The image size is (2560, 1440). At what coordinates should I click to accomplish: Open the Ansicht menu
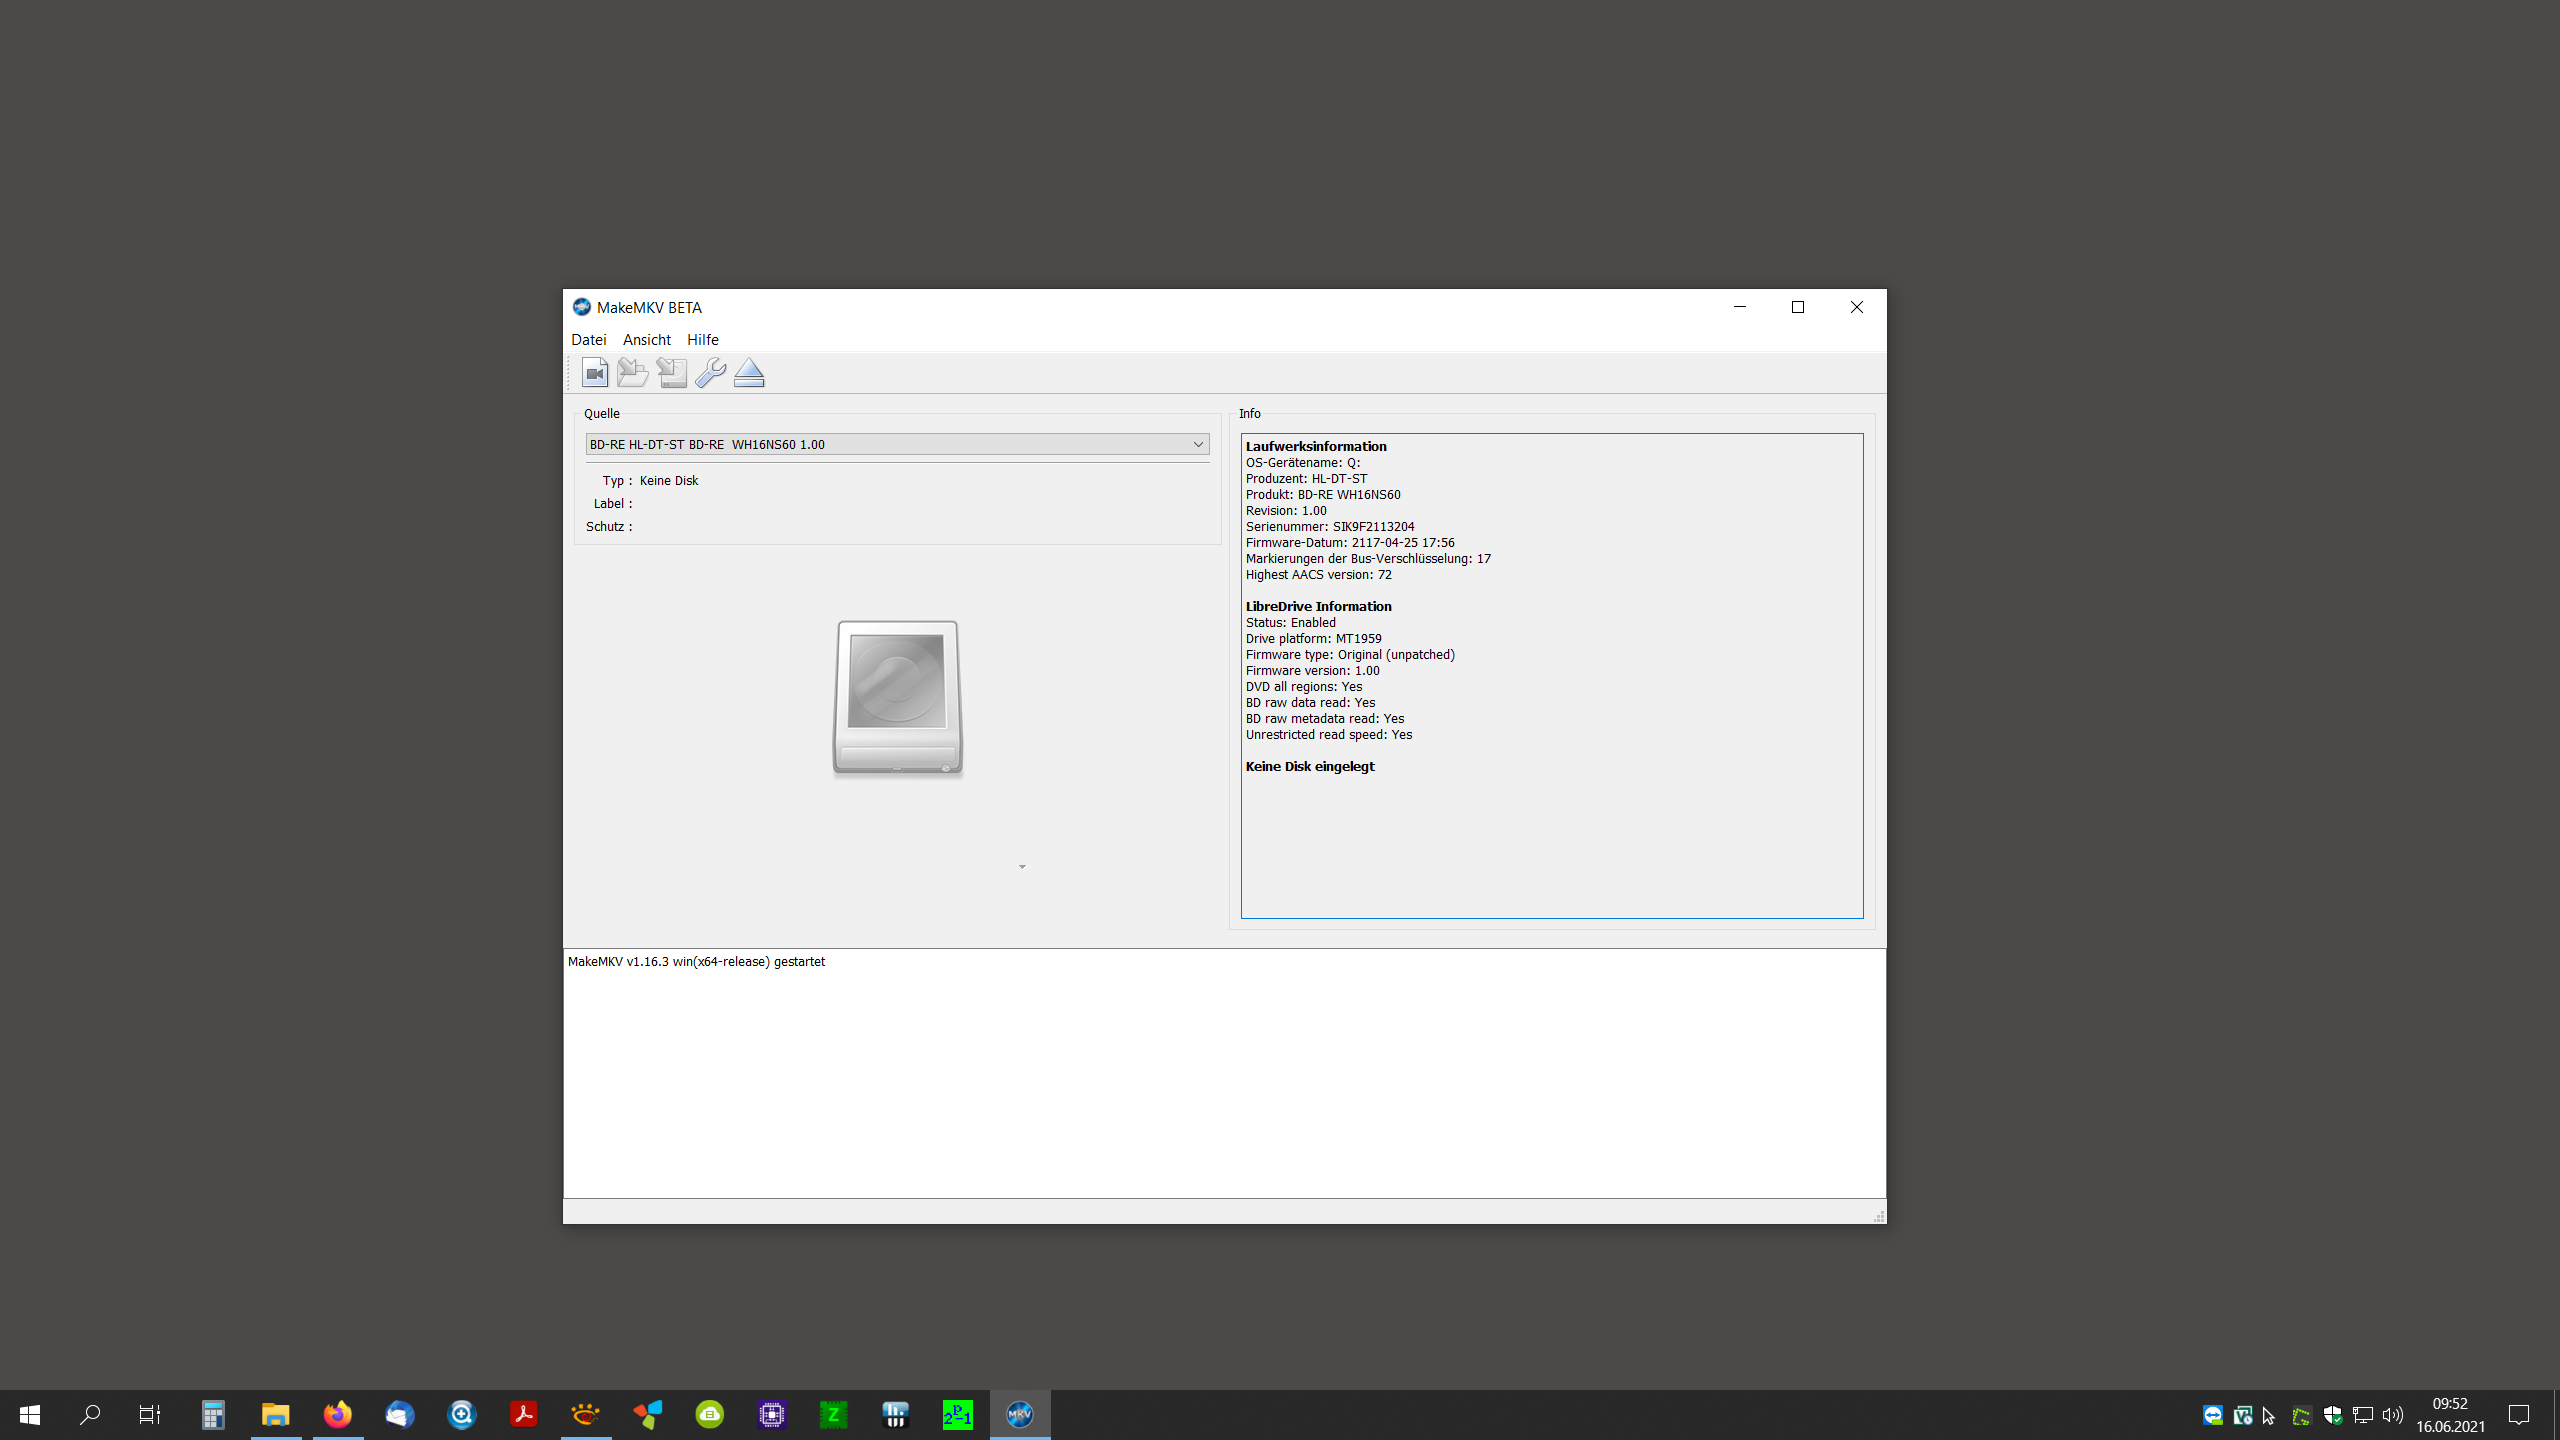(x=646, y=340)
